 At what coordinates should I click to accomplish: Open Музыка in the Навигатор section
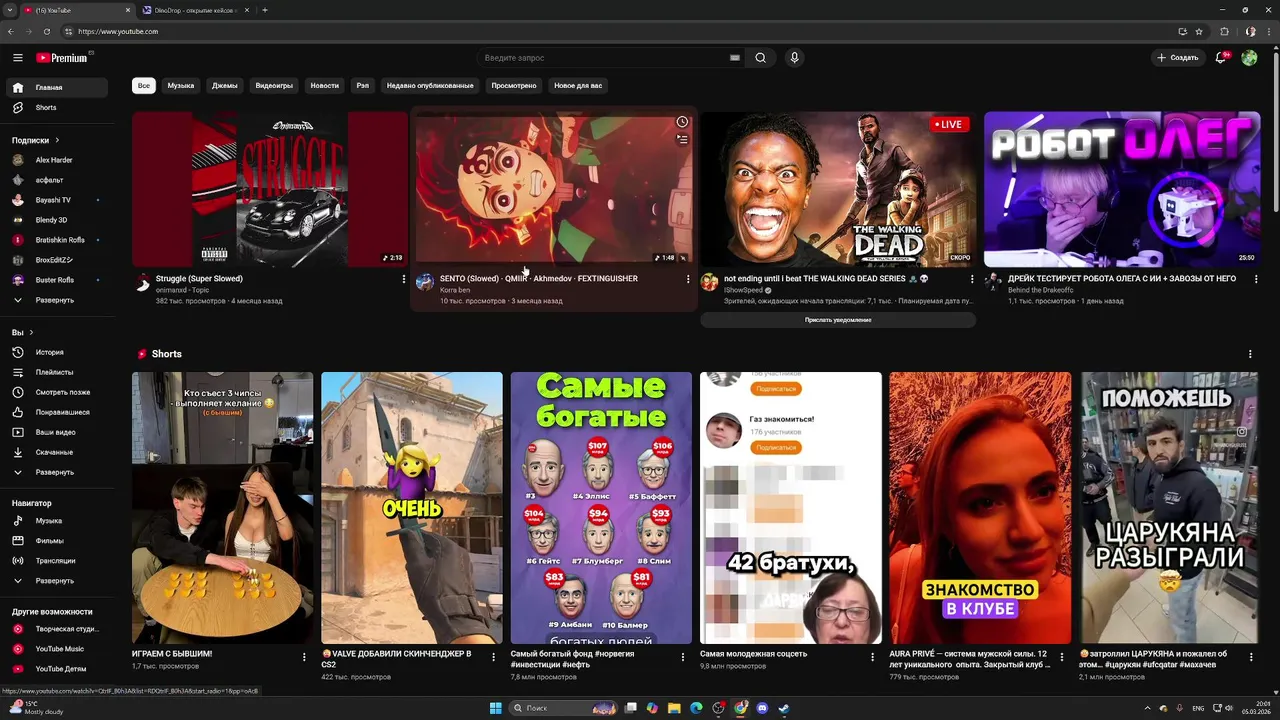56,521
